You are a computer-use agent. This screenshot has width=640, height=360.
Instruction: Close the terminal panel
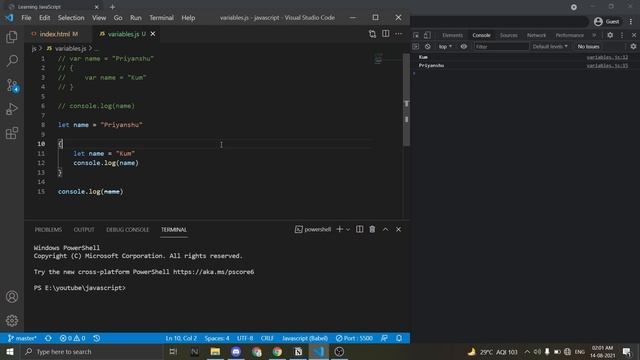pyautogui.click(x=398, y=229)
